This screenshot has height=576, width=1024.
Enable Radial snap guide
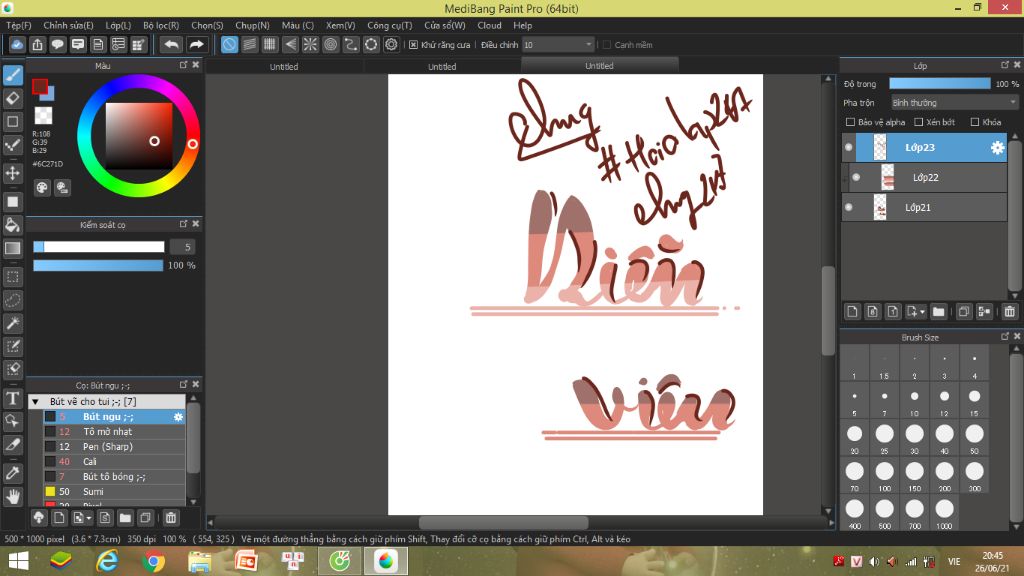310,44
